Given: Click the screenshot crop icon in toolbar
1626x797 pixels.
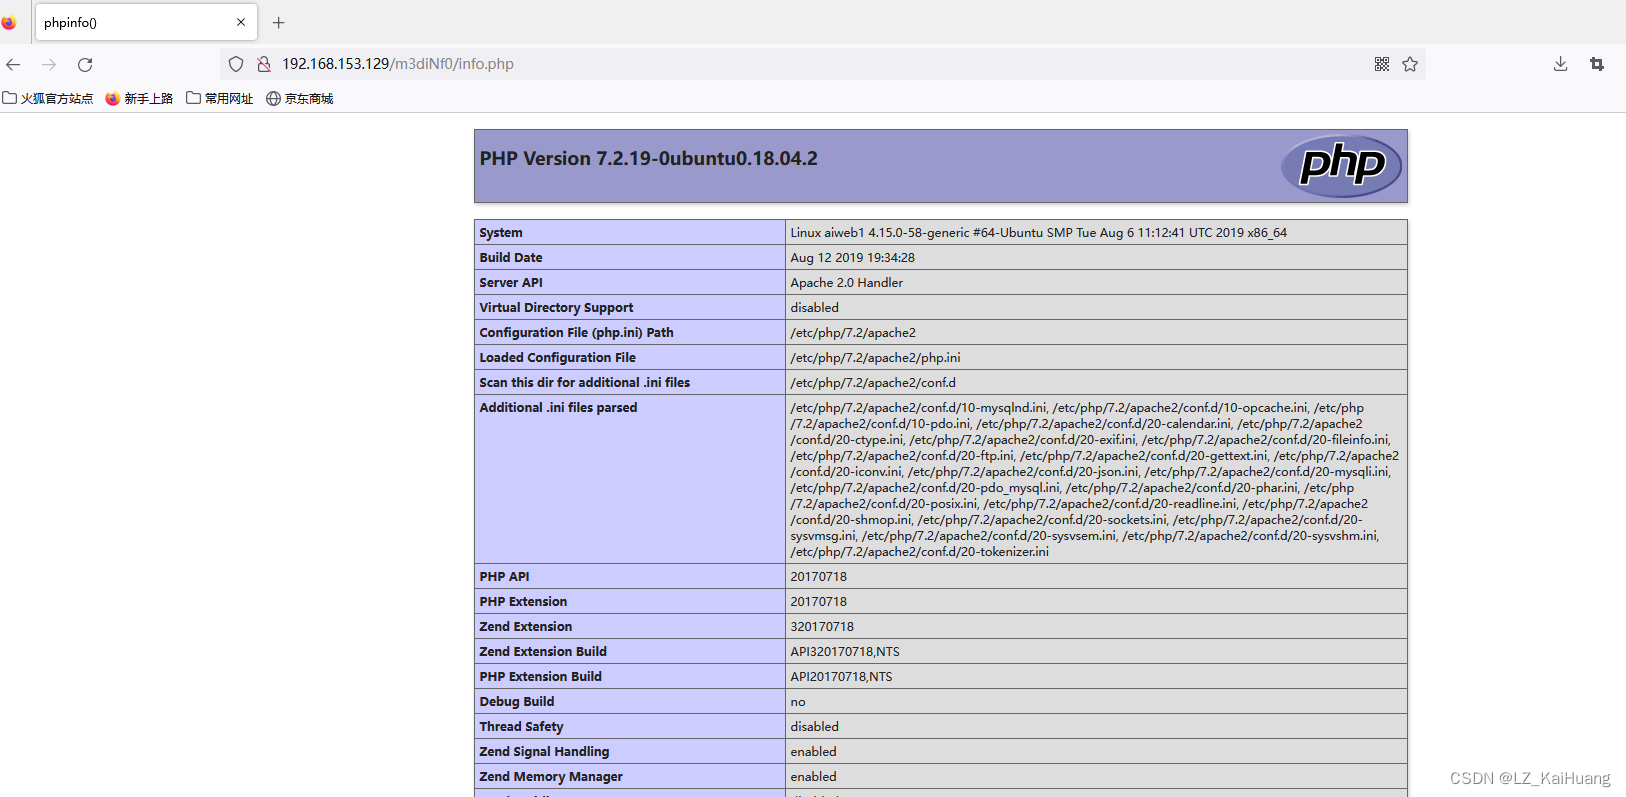Looking at the screenshot, I should (x=1597, y=64).
